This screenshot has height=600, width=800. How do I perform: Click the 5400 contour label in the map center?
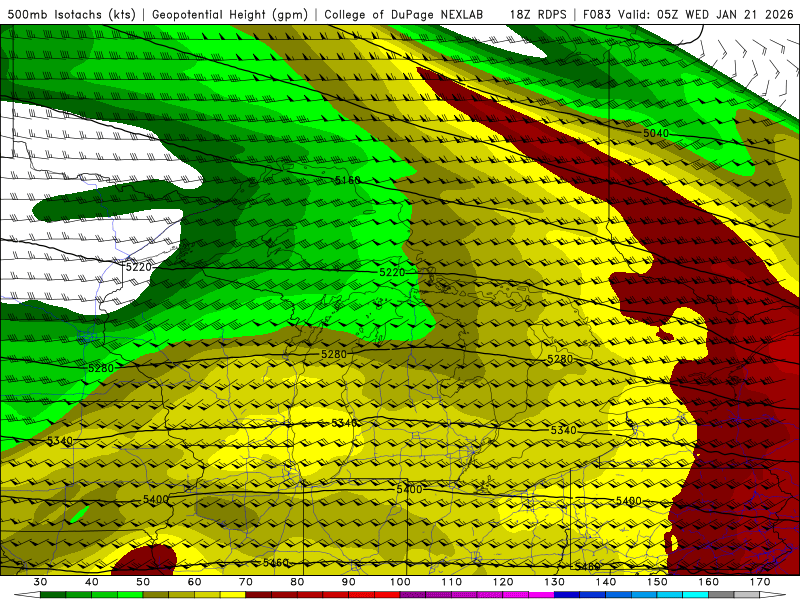coord(409,489)
